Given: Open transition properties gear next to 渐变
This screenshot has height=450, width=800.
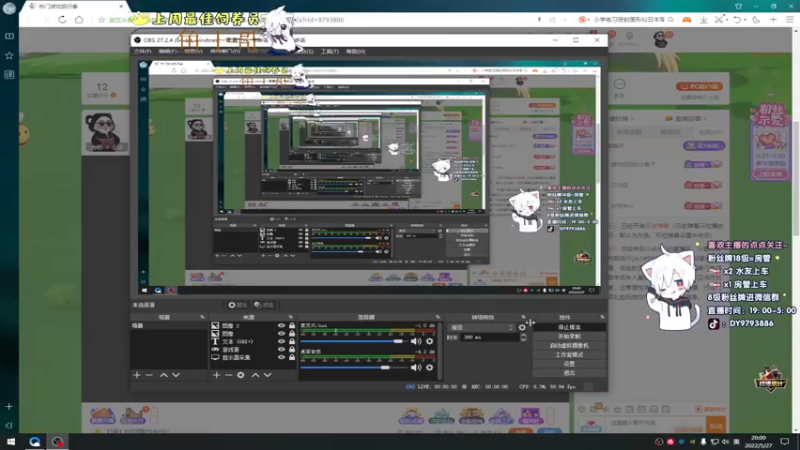Looking at the screenshot, I should tap(522, 328).
